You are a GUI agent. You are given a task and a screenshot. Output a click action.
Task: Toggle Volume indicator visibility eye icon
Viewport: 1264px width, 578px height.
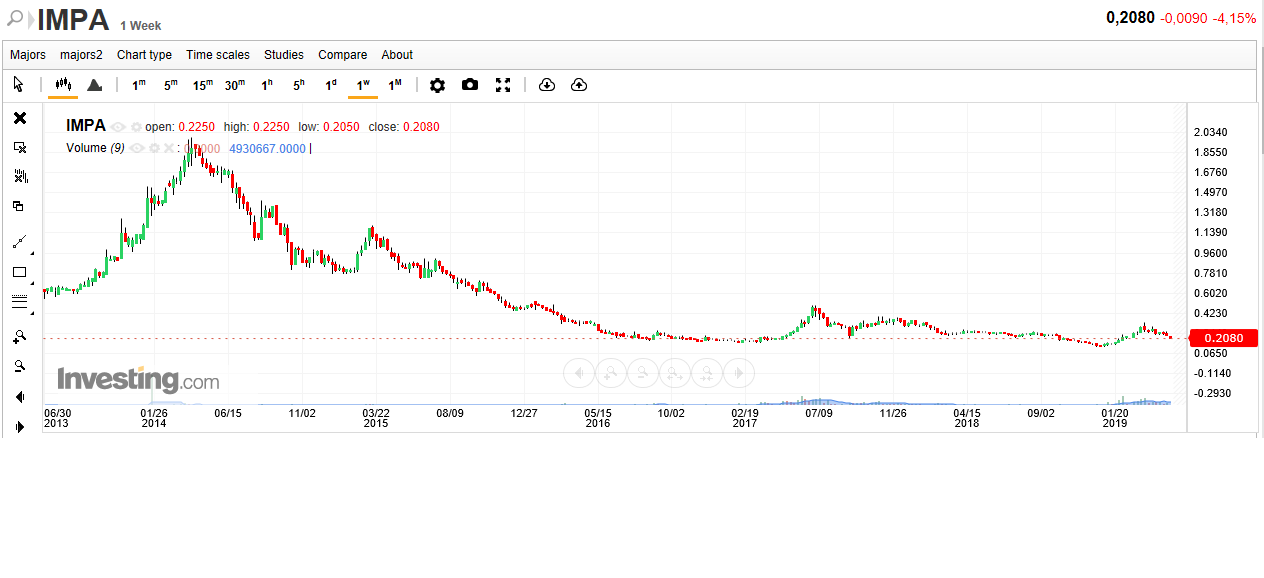137,148
